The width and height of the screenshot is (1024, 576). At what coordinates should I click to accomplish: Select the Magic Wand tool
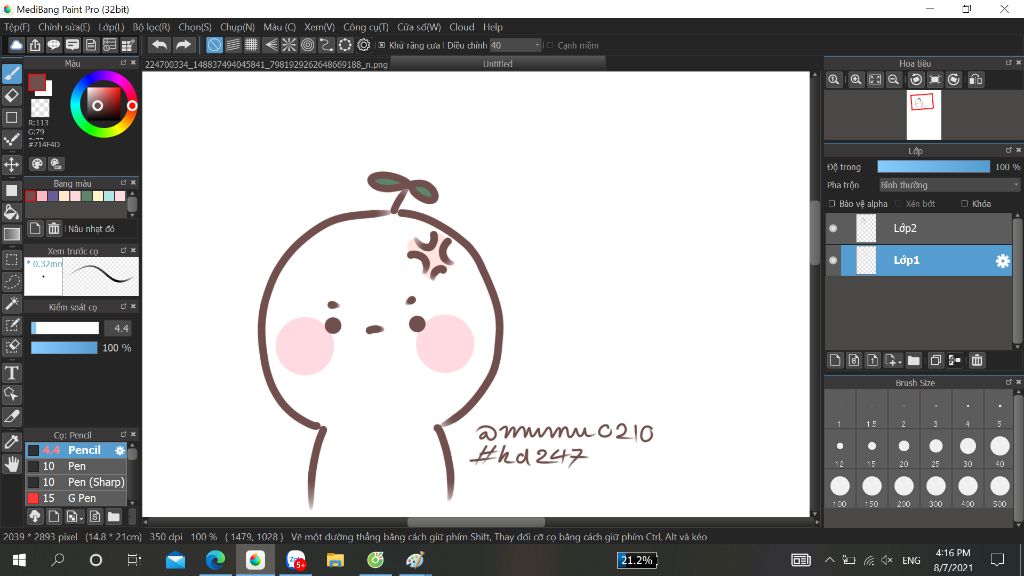[x=12, y=303]
